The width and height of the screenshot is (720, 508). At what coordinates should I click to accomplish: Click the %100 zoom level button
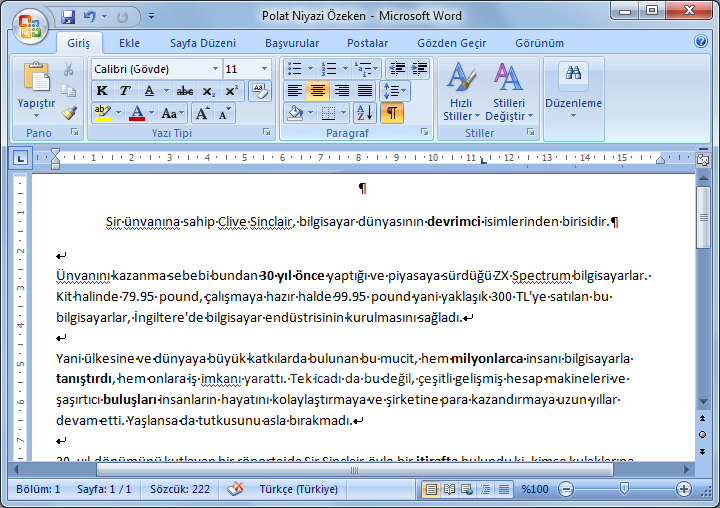[535, 489]
